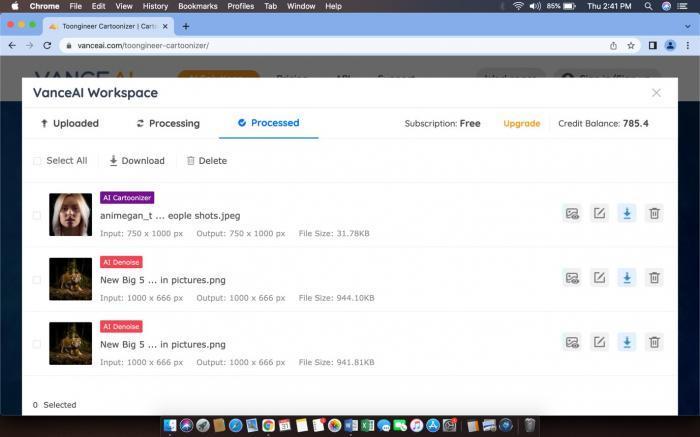The height and width of the screenshot is (437, 700).
Task: Launch Safari from the dock
Action: pyautogui.click(x=235, y=425)
